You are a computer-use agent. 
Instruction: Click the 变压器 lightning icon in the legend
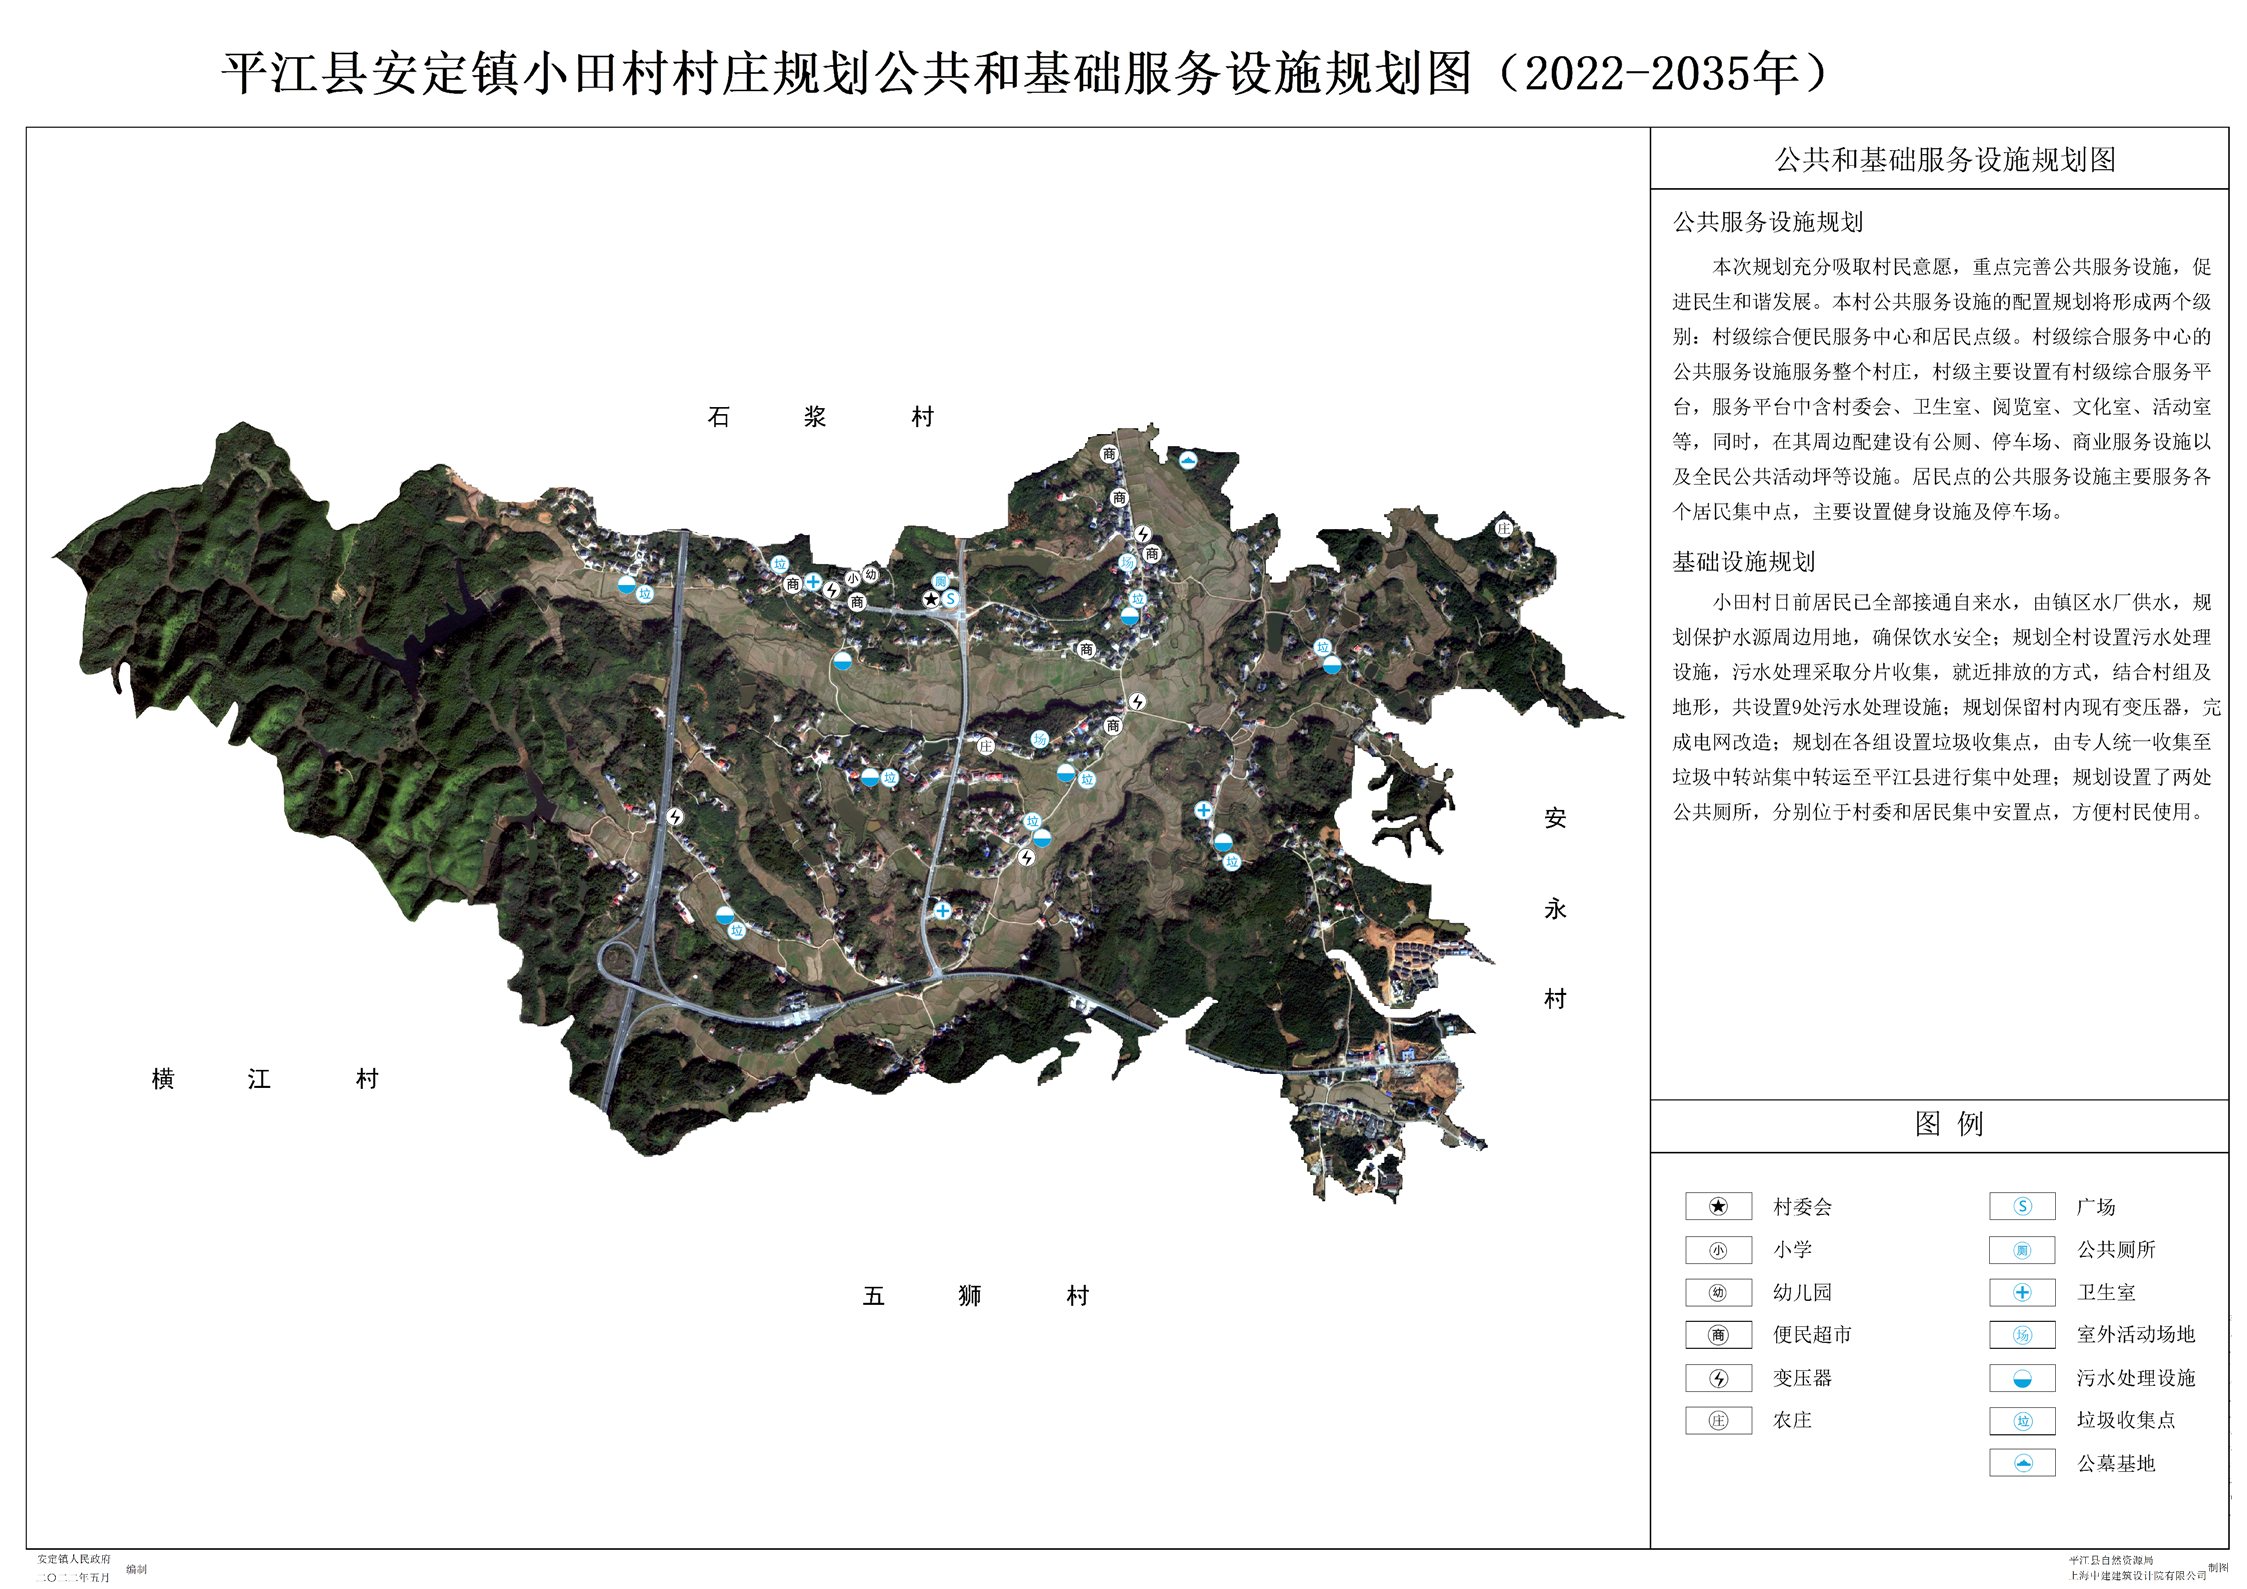[1717, 1378]
